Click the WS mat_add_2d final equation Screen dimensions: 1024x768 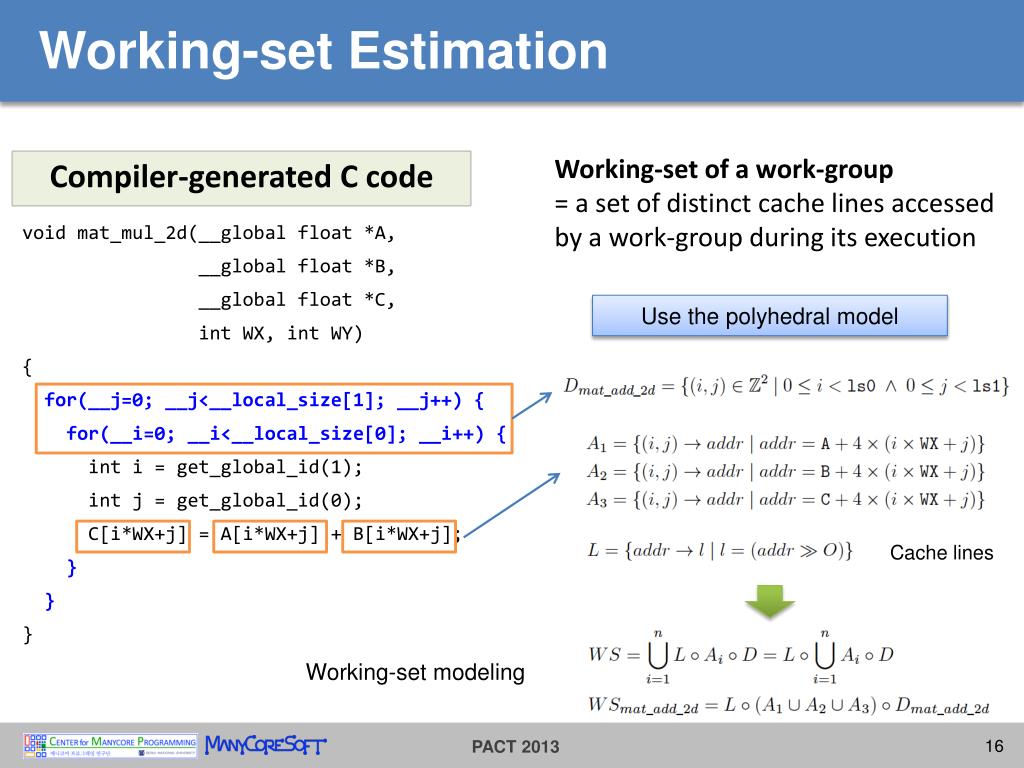point(788,707)
